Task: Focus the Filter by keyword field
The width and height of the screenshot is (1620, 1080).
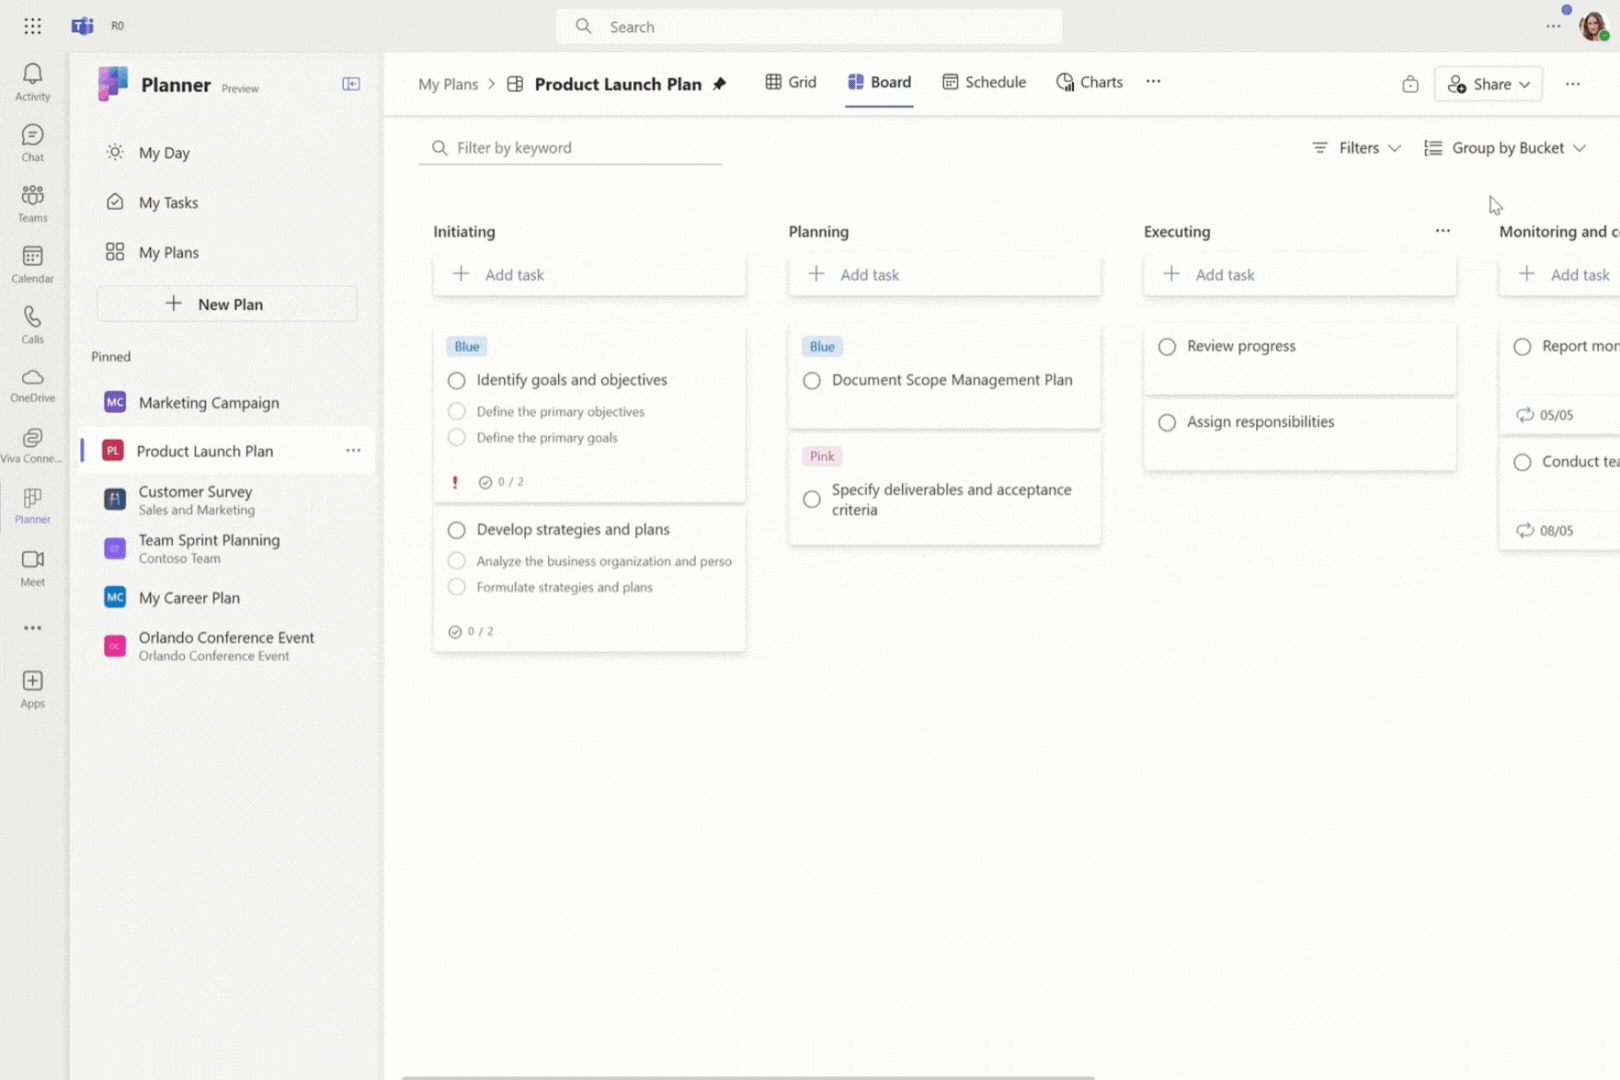Action: (x=570, y=148)
